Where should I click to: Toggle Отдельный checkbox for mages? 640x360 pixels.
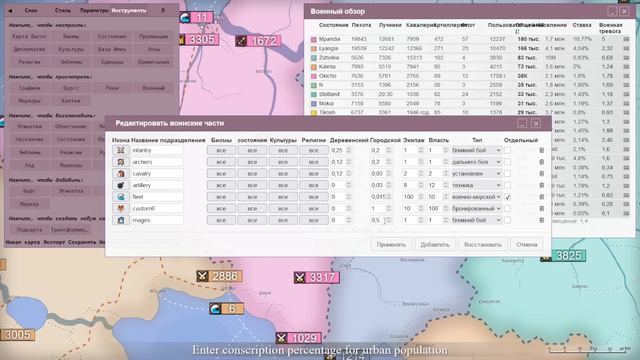(507, 220)
